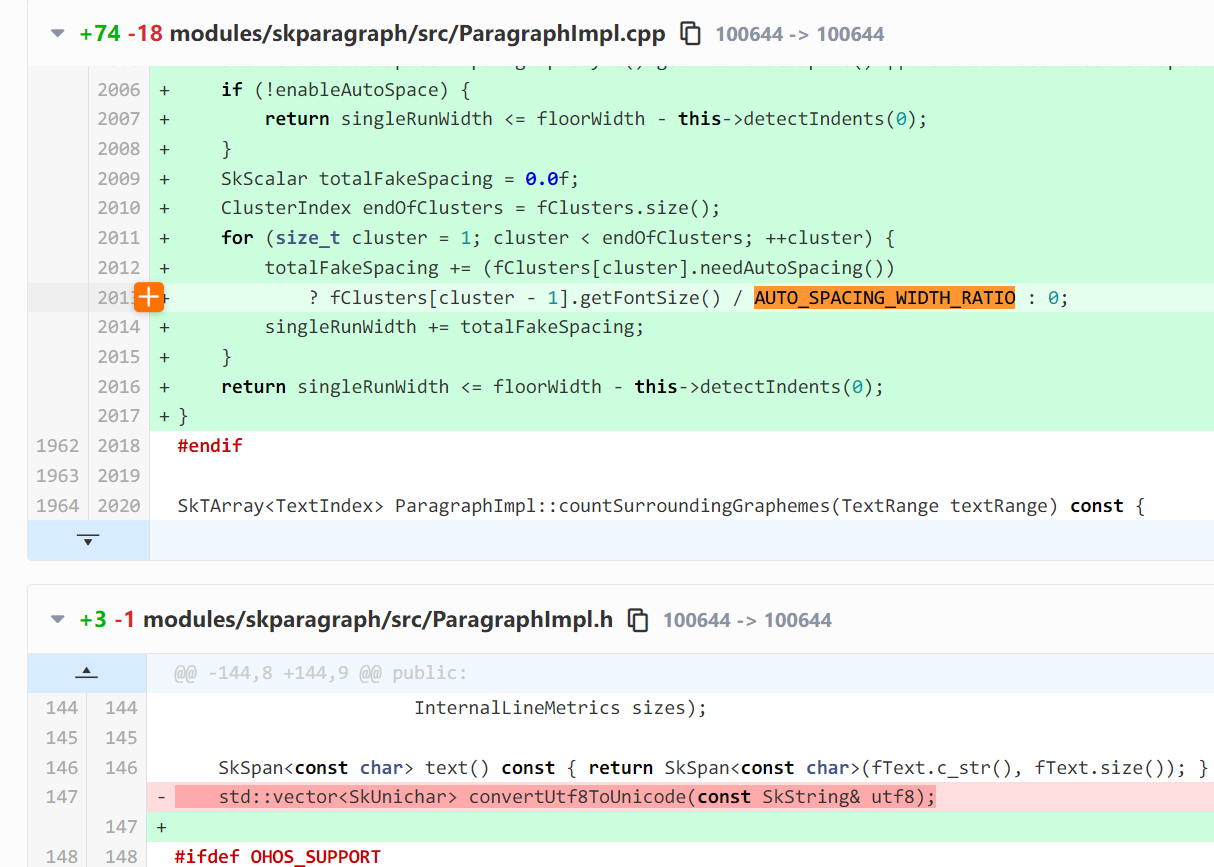The height and width of the screenshot is (867, 1214).
Task: Click line number 2016
Action: coord(119,387)
